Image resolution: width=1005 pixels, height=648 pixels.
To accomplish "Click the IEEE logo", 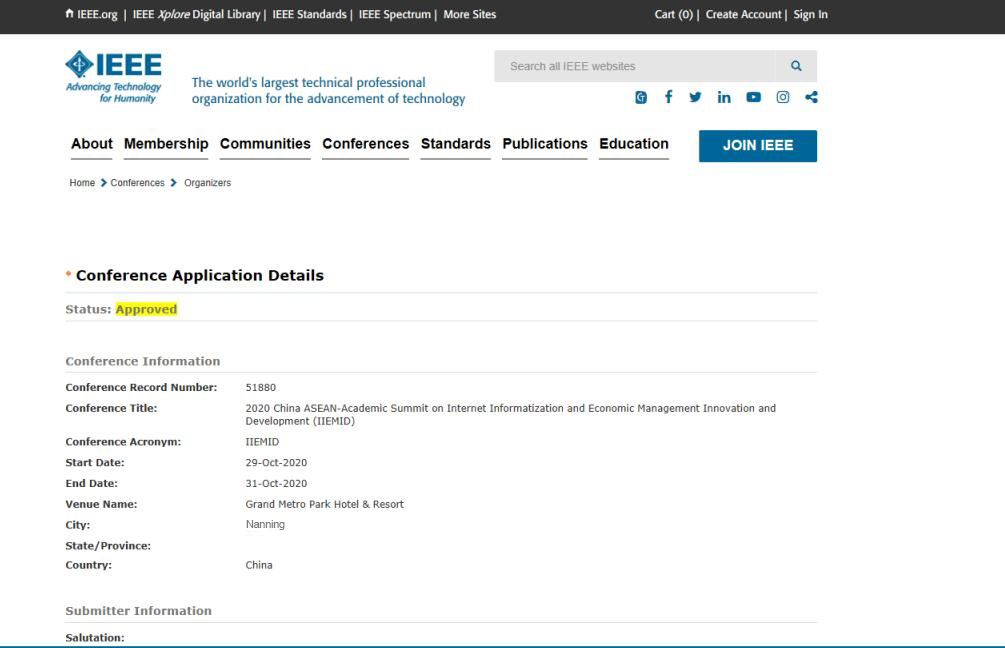I will coord(113,77).
